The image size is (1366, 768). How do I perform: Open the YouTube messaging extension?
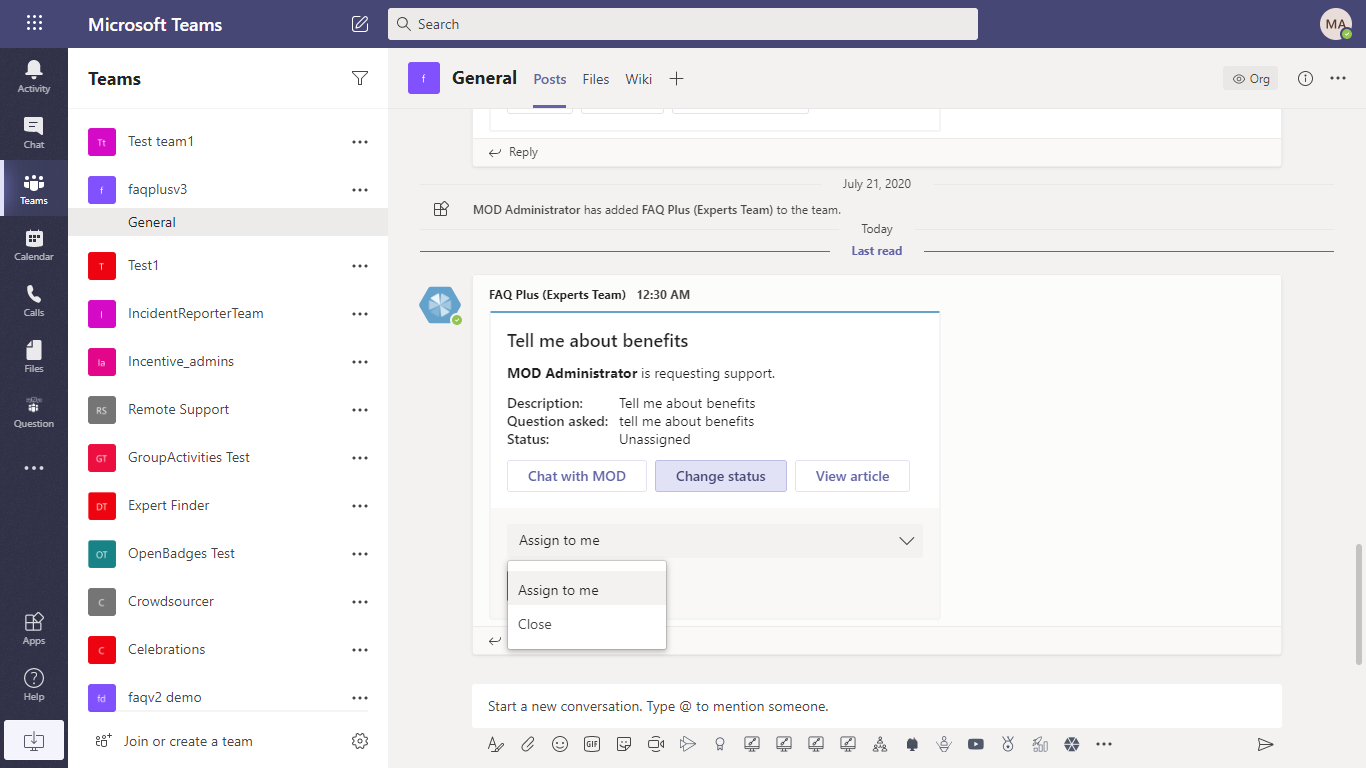pyautogui.click(x=976, y=744)
